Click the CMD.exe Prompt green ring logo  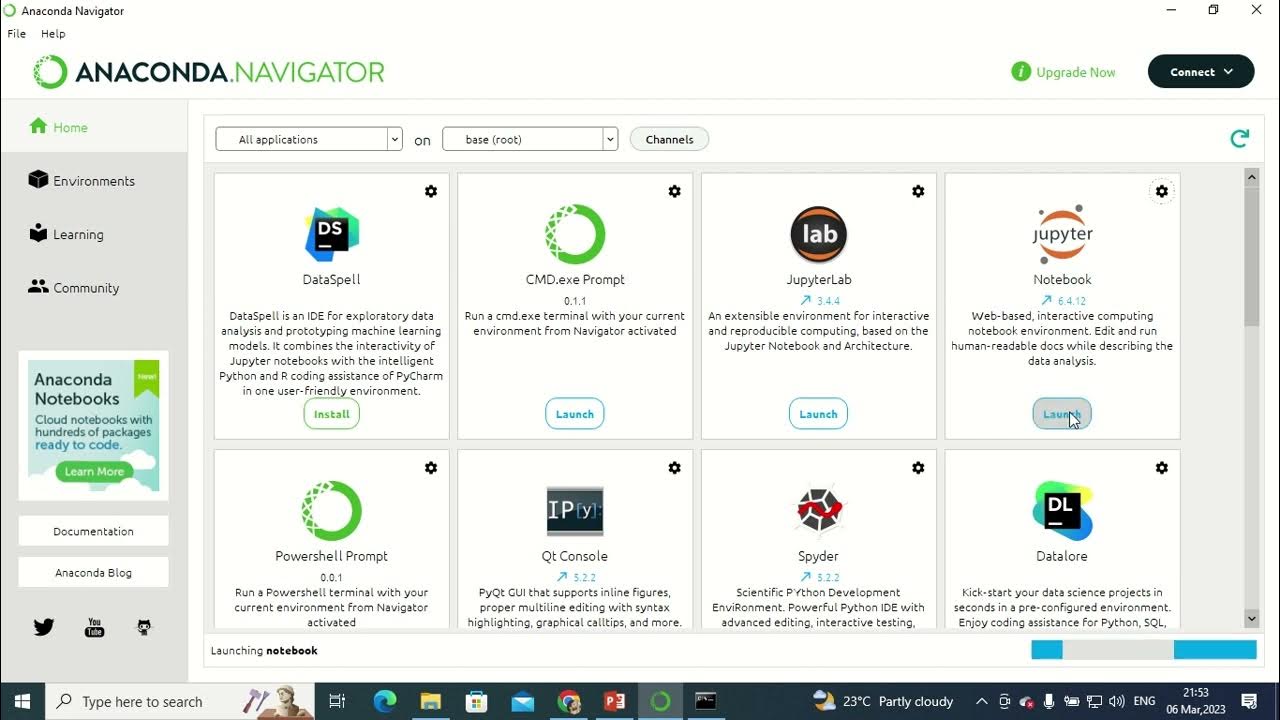point(575,234)
